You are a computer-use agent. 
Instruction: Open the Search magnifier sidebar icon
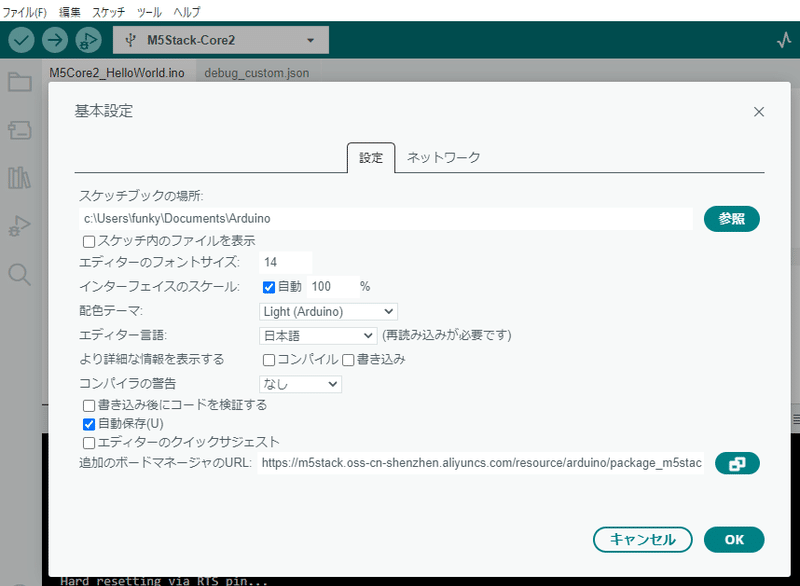click(x=20, y=274)
